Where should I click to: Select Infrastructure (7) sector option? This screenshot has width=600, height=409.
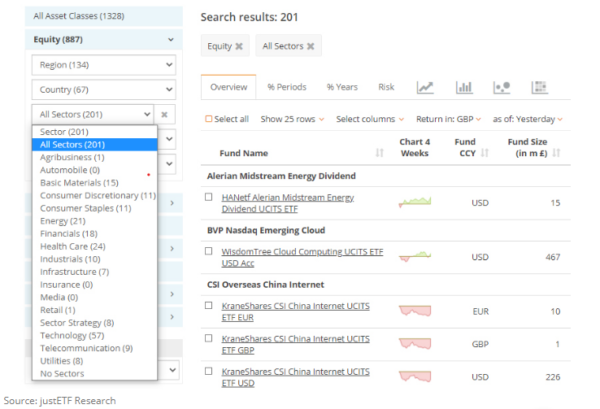(x=95, y=272)
